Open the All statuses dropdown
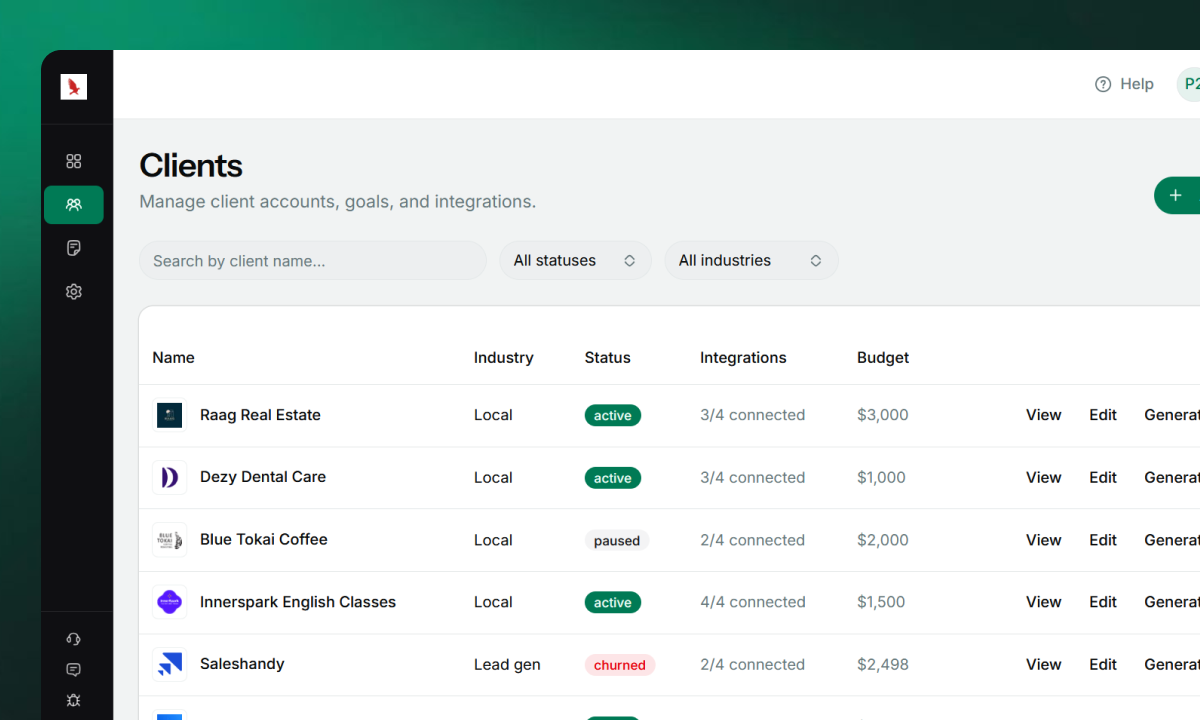 pos(575,260)
